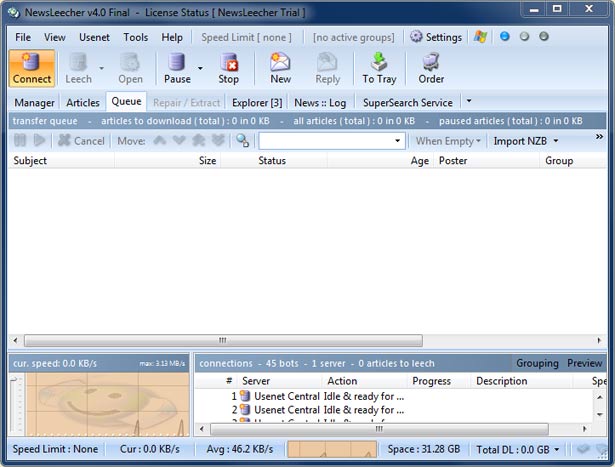Expand the tab bar overflow arrow

pyautogui.click(x=469, y=101)
